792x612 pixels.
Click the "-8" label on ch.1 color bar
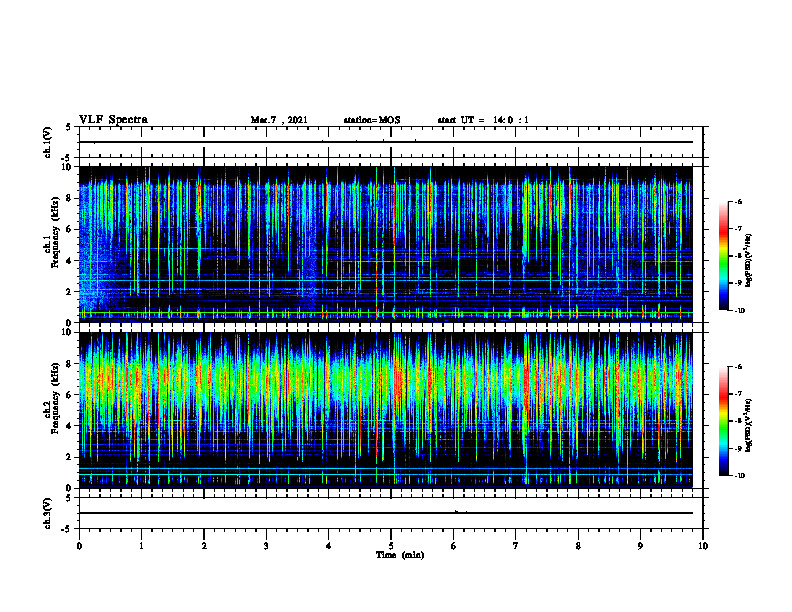pyautogui.click(x=738, y=256)
